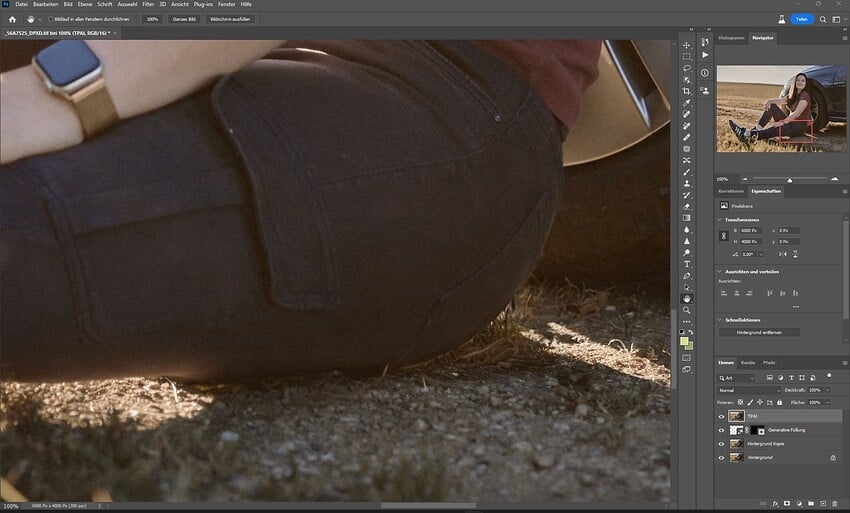Image resolution: width=850 pixels, height=513 pixels.
Task: Toggle visibility of Generative Füllung layer
Action: (x=721, y=430)
